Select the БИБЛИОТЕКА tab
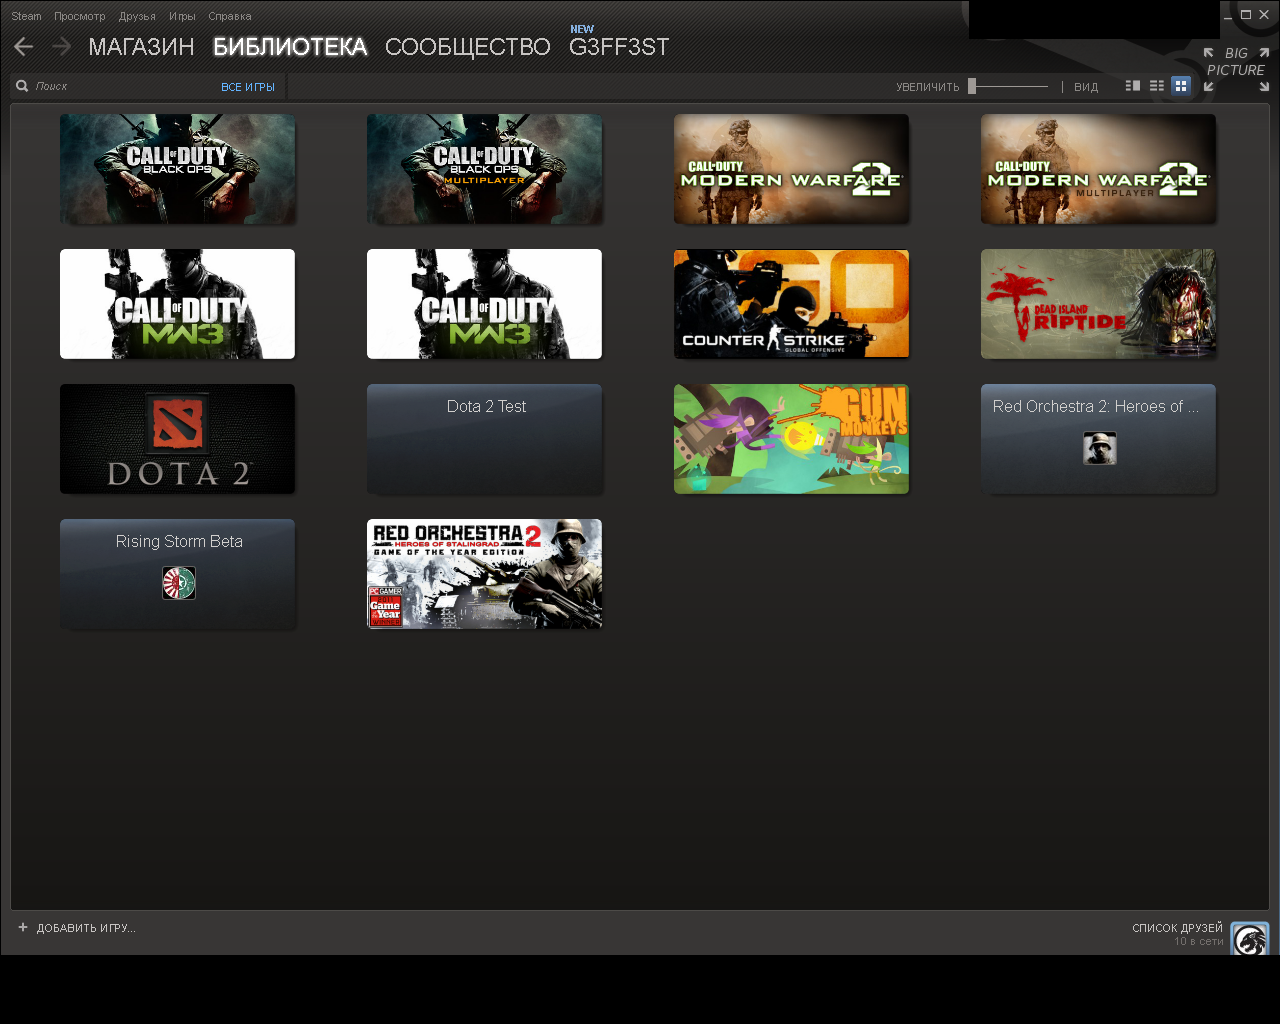Screen dimensions: 1280x1024 [x=290, y=47]
